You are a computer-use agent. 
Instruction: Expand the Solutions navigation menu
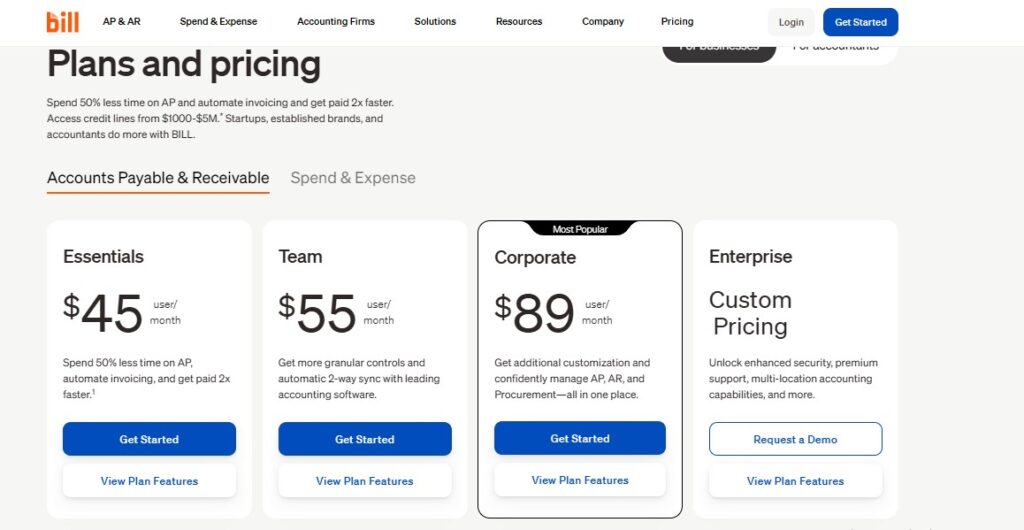pos(435,22)
